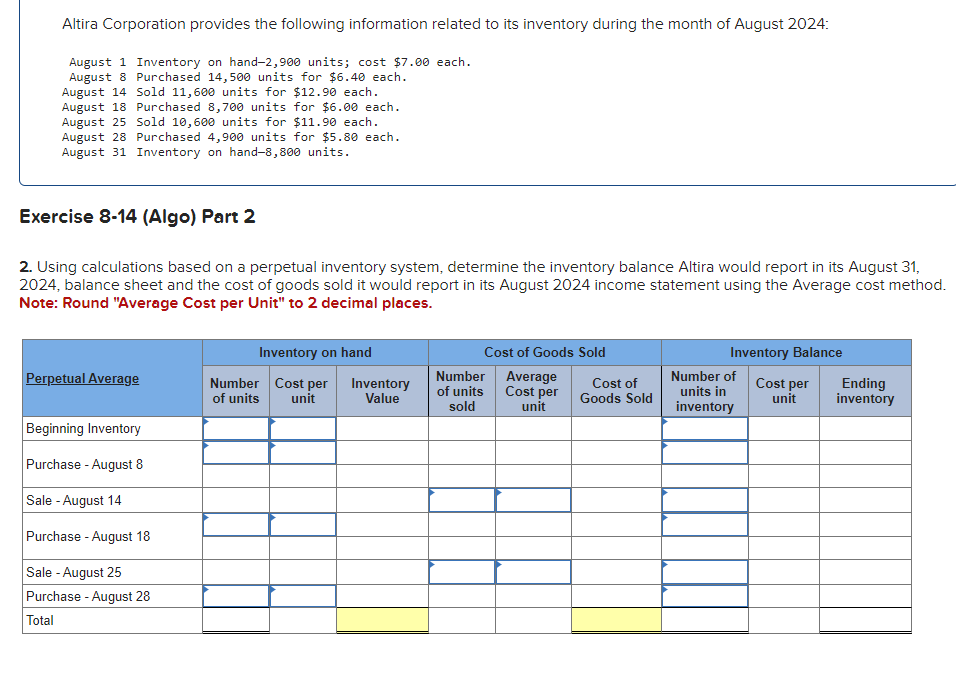Click the August 14 sold 11,600 units line

click(x=220, y=92)
